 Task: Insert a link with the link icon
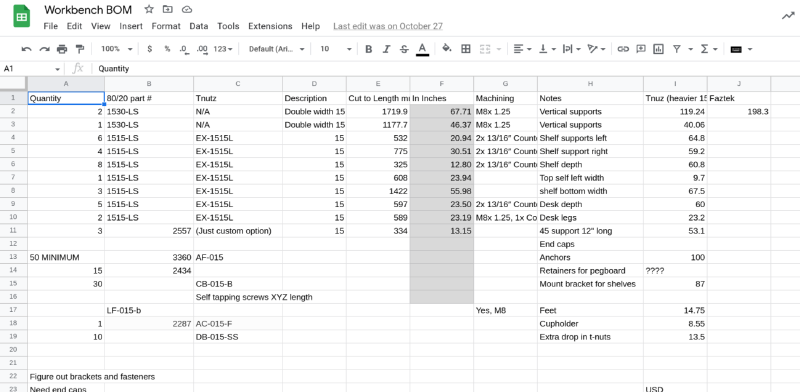click(622, 49)
